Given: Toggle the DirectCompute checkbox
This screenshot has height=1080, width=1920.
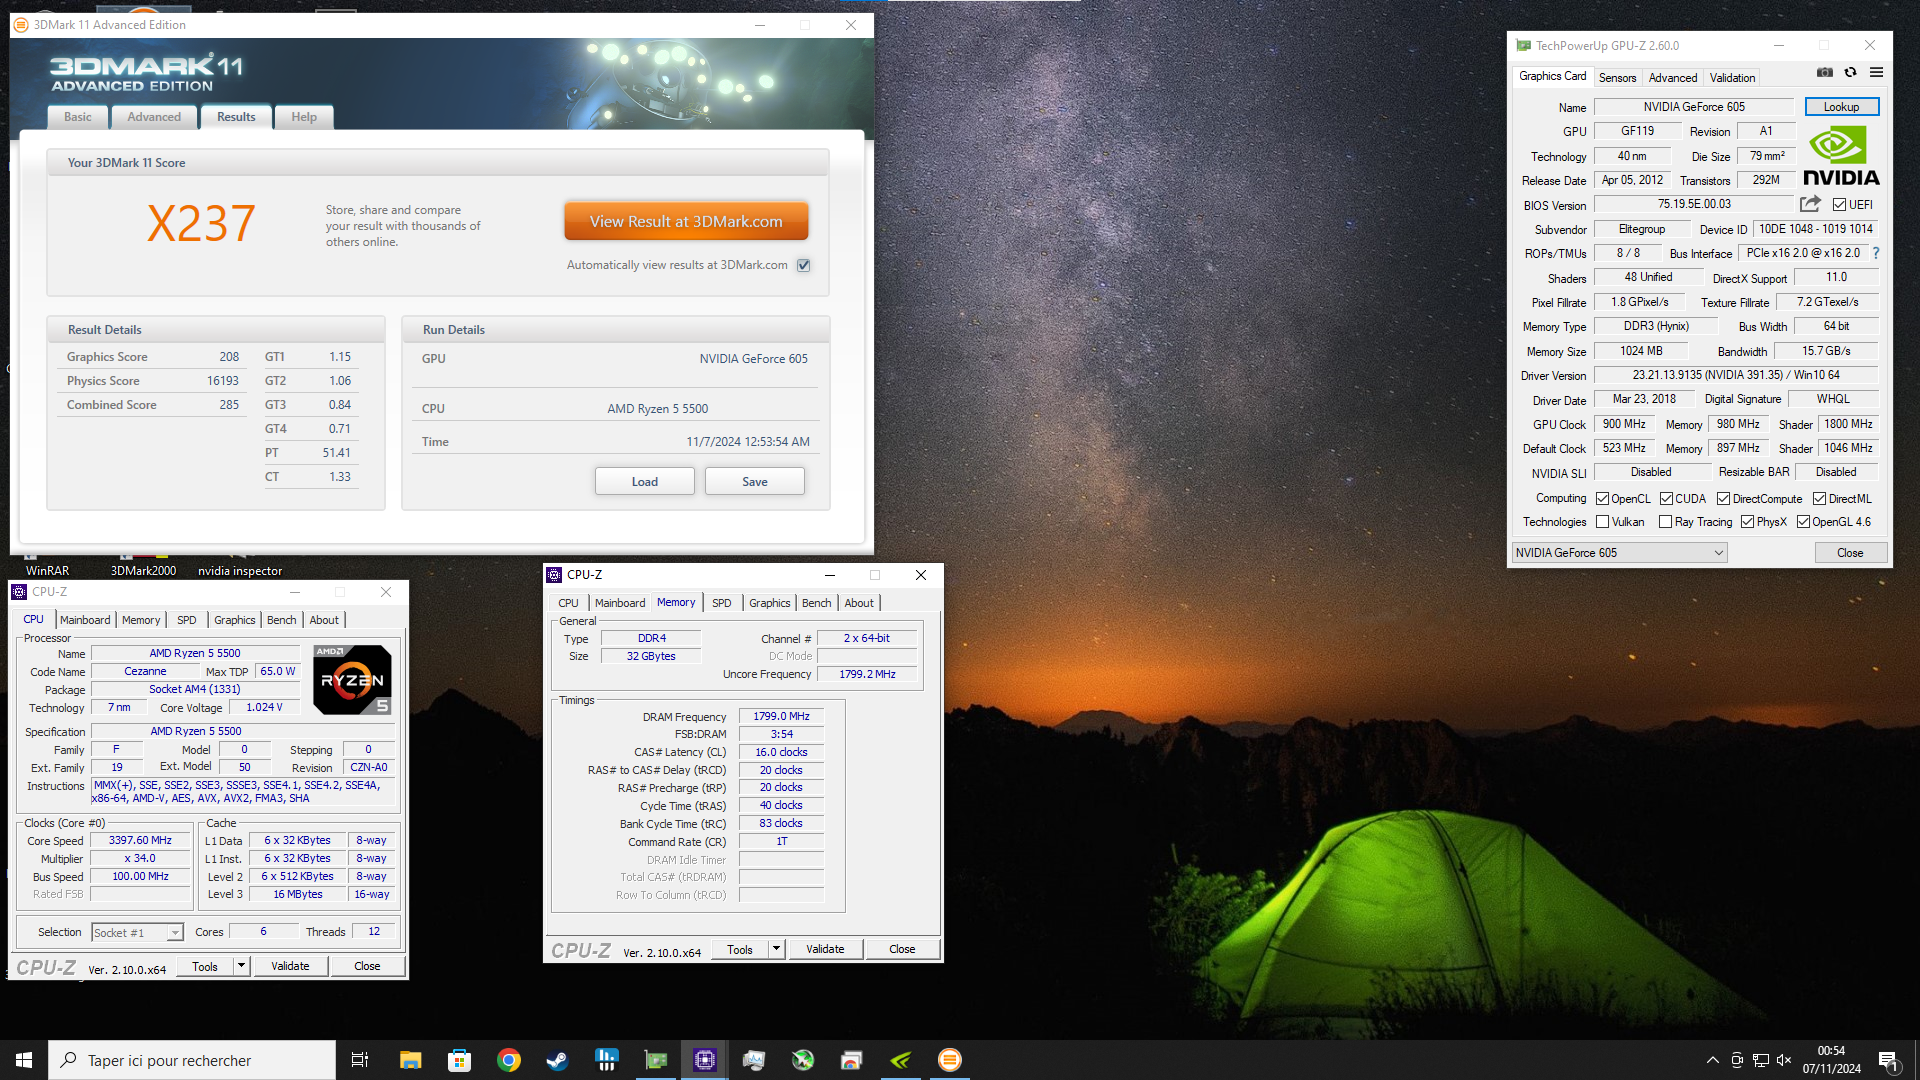Looking at the screenshot, I should 1723,499.
